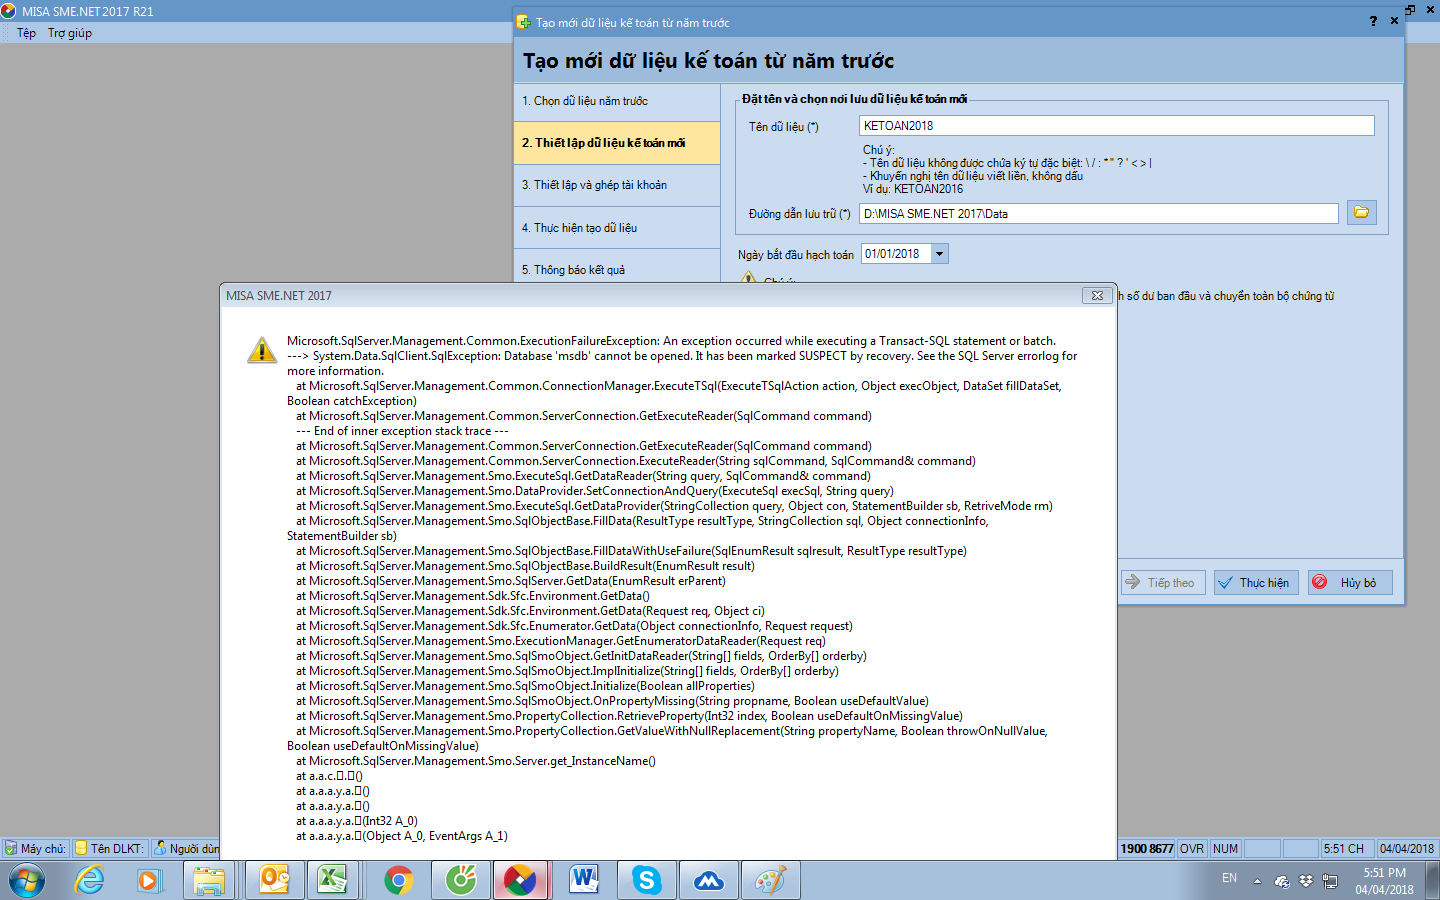Click the 04/04/2018 status bar date
Screen dimensions: 1440x900
pyautogui.click(x=1407, y=848)
